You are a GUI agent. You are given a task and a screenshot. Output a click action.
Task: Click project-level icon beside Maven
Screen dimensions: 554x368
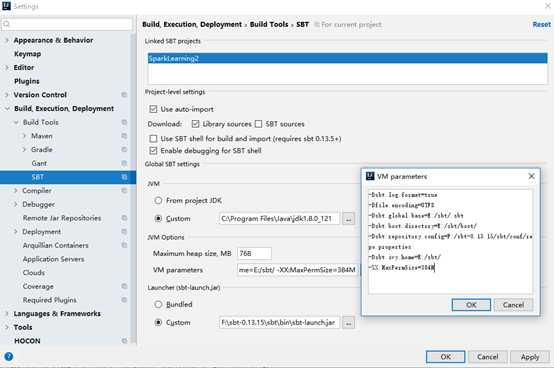[x=124, y=136]
